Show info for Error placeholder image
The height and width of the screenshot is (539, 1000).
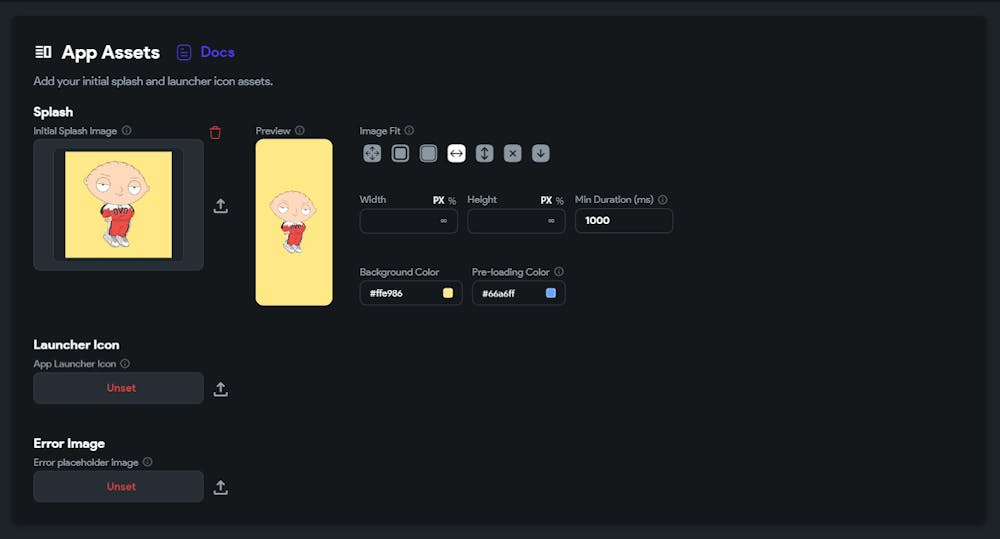[147, 462]
